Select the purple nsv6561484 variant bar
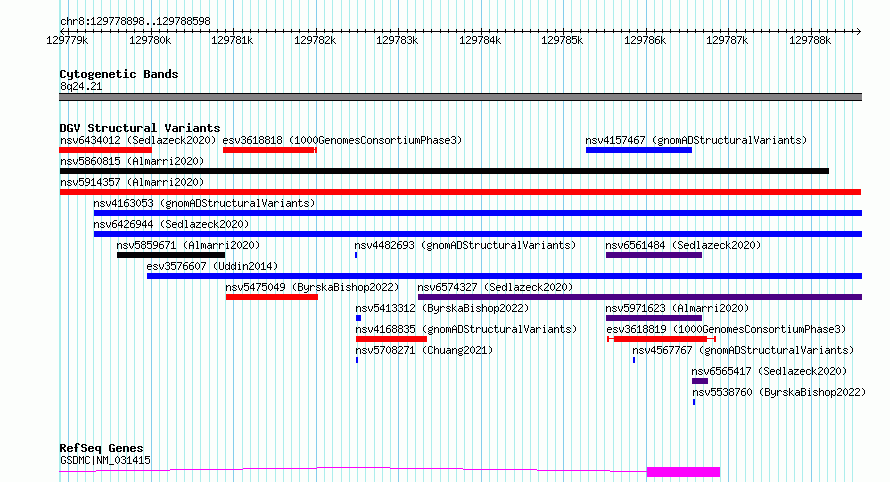This screenshot has height=482, width=890. coord(654,255)
